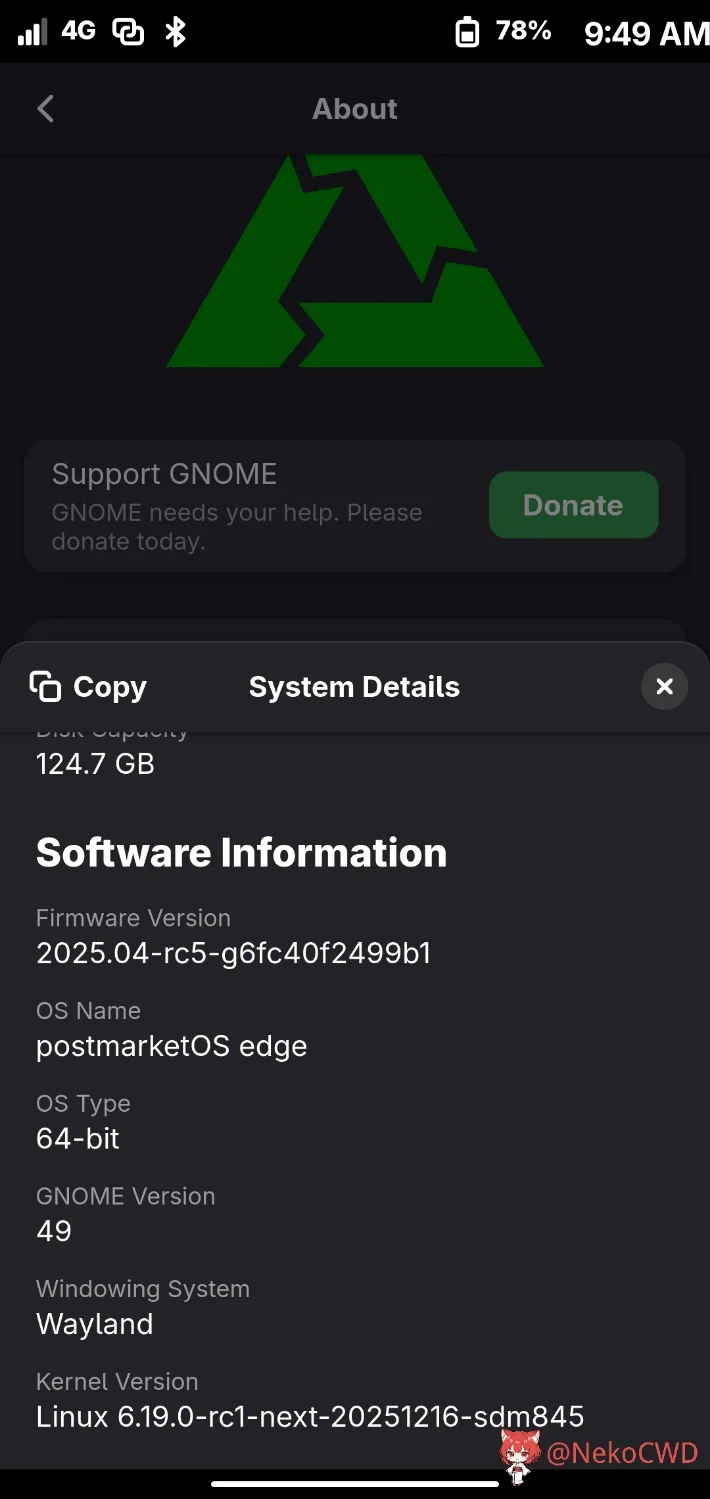Go back using the header arrow
Viewport: 710px width, 1499px height.
pyautogui.click(x=46, y=109)
